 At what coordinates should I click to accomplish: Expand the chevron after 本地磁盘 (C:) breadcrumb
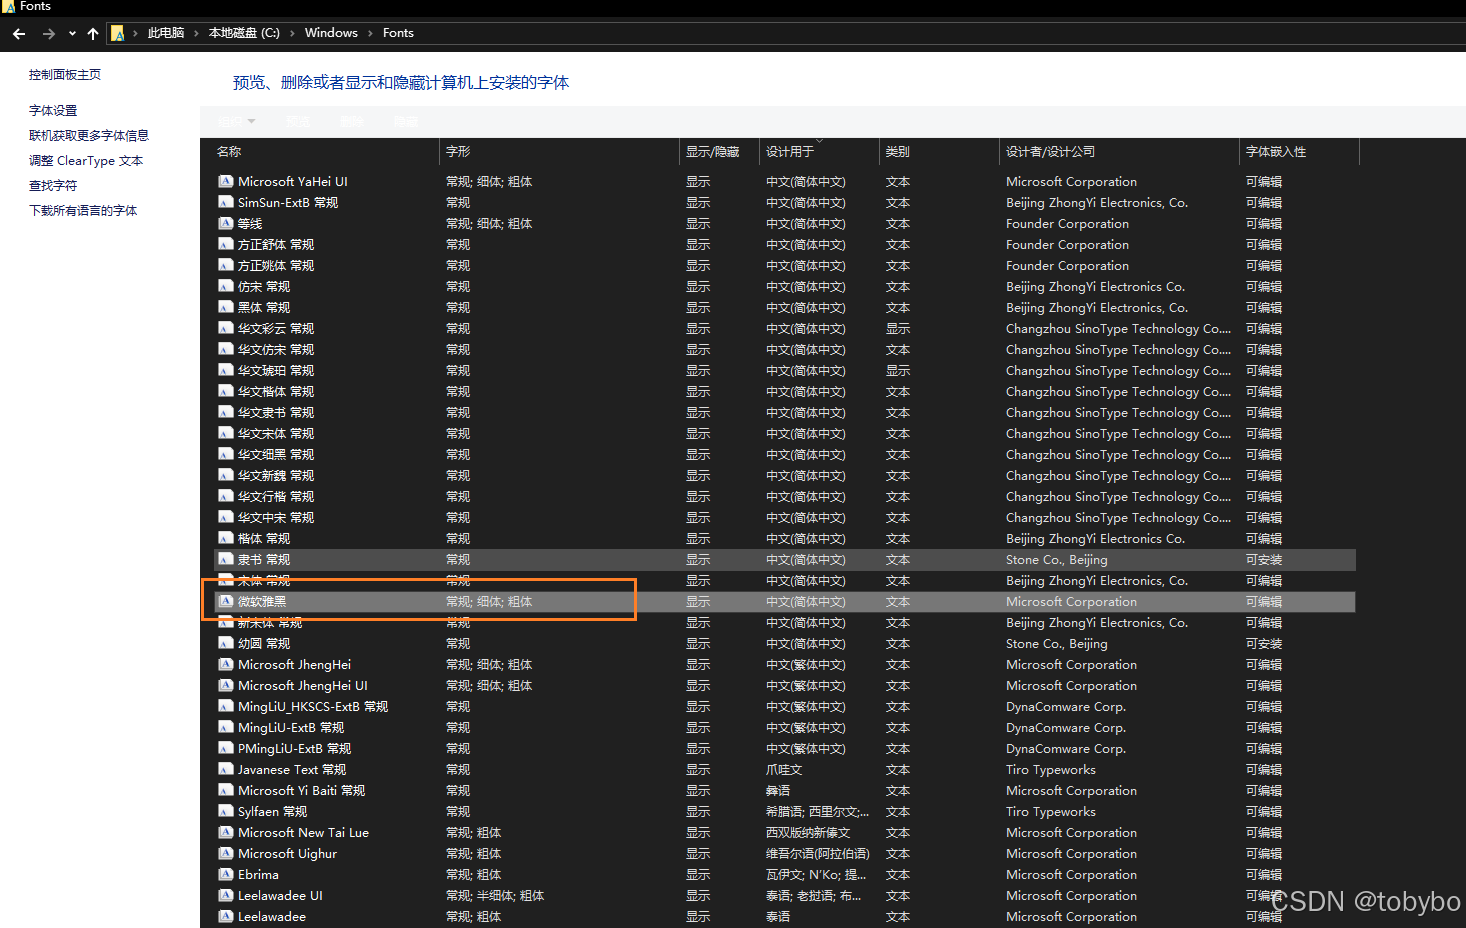click(292, 33)
